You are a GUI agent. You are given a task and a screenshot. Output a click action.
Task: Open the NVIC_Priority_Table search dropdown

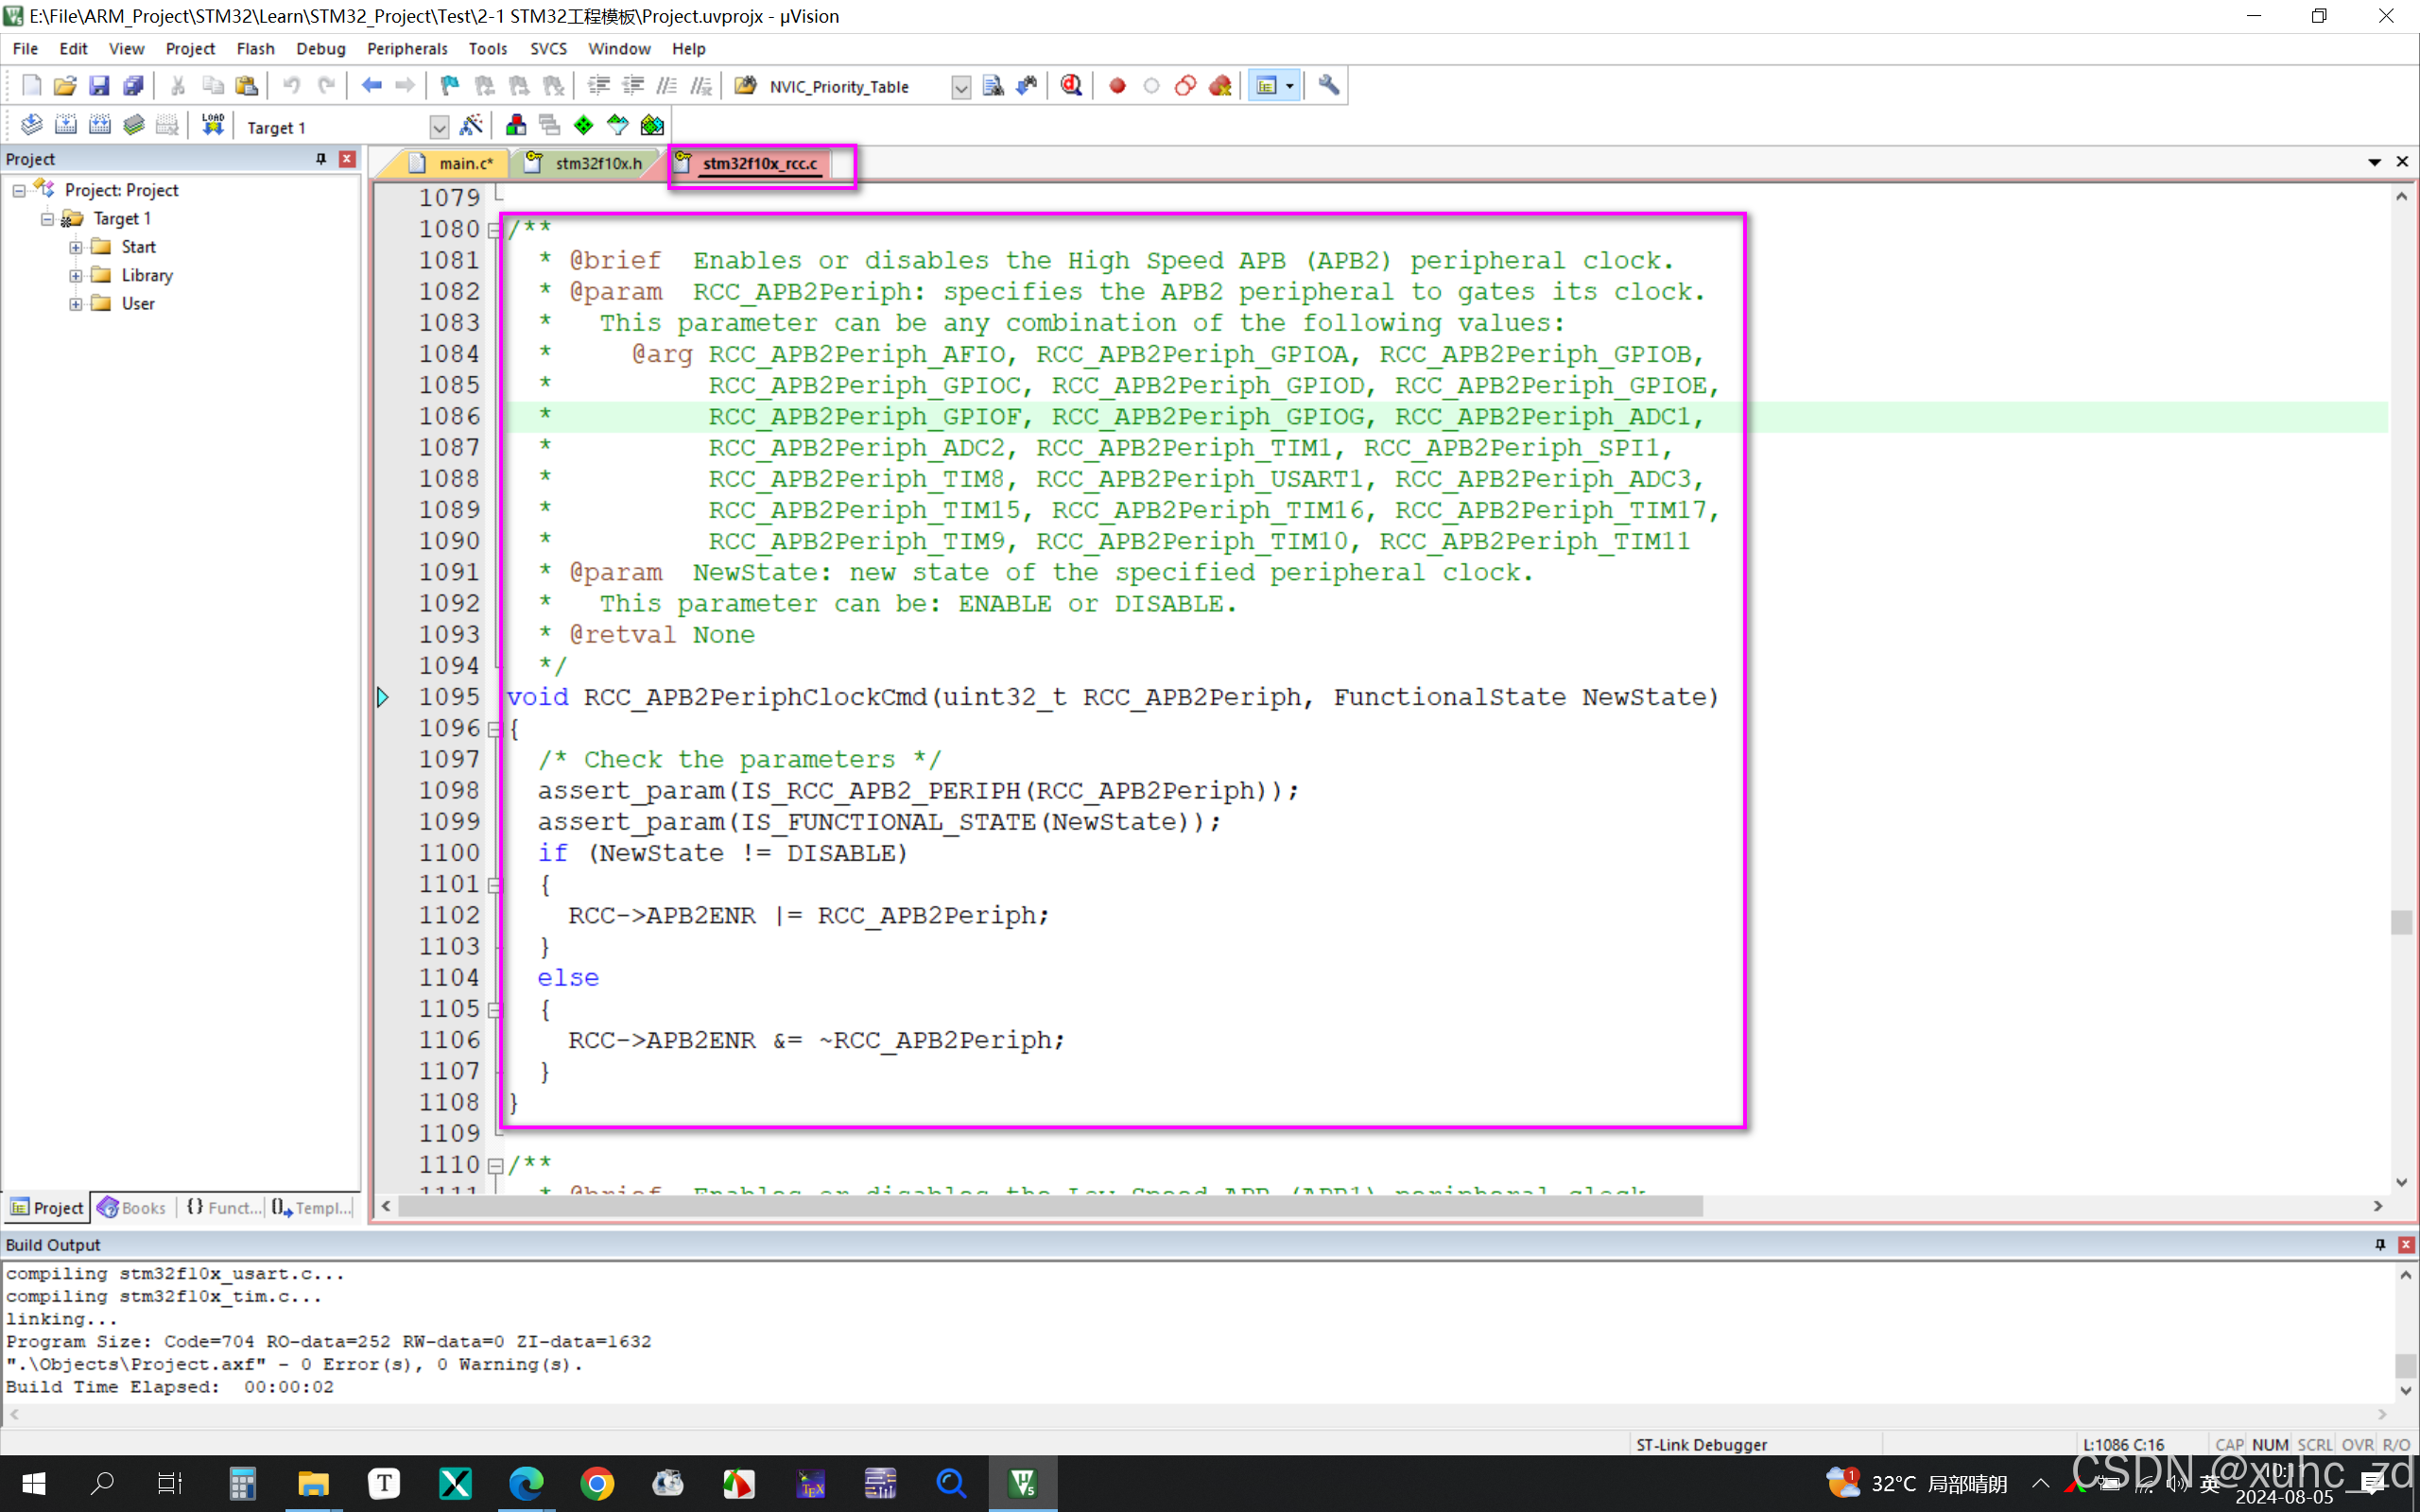[960, 88]
